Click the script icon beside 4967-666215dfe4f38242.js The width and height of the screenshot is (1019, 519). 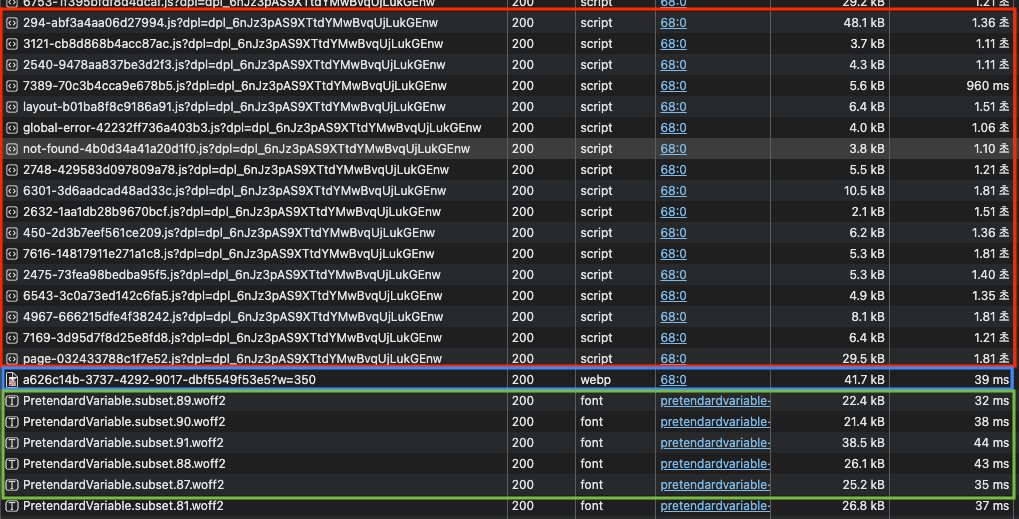(11, 317)
